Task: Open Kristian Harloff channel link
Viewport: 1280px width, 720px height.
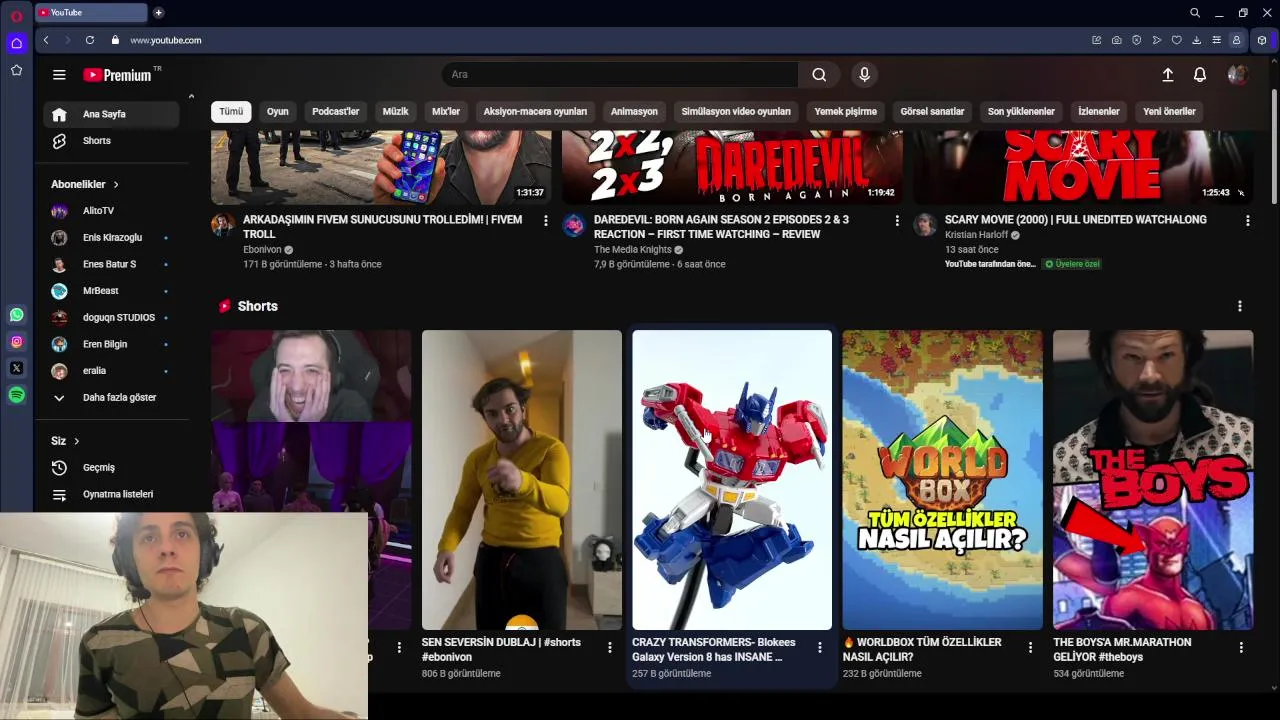Action: click(x=976, y=235)
